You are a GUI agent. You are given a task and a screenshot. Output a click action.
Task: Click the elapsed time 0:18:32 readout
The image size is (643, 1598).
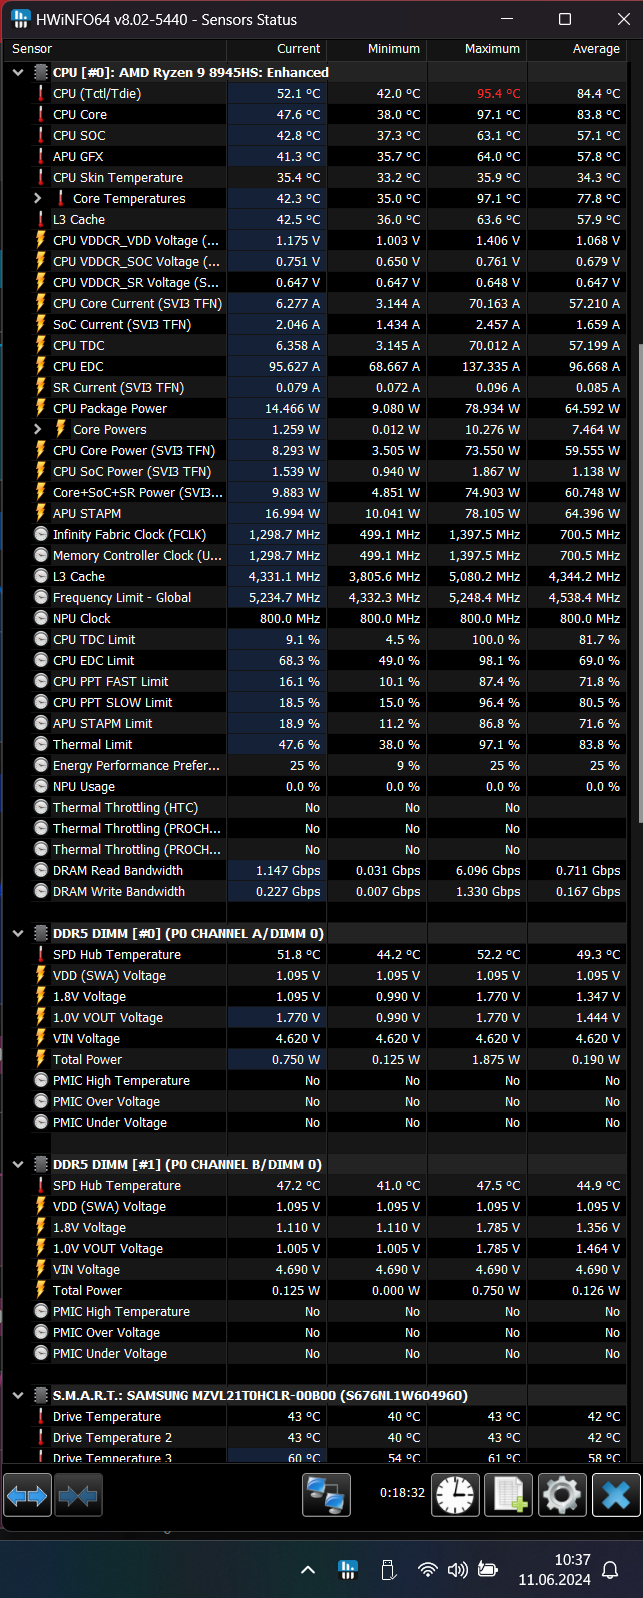click(x=402, y=1492)
